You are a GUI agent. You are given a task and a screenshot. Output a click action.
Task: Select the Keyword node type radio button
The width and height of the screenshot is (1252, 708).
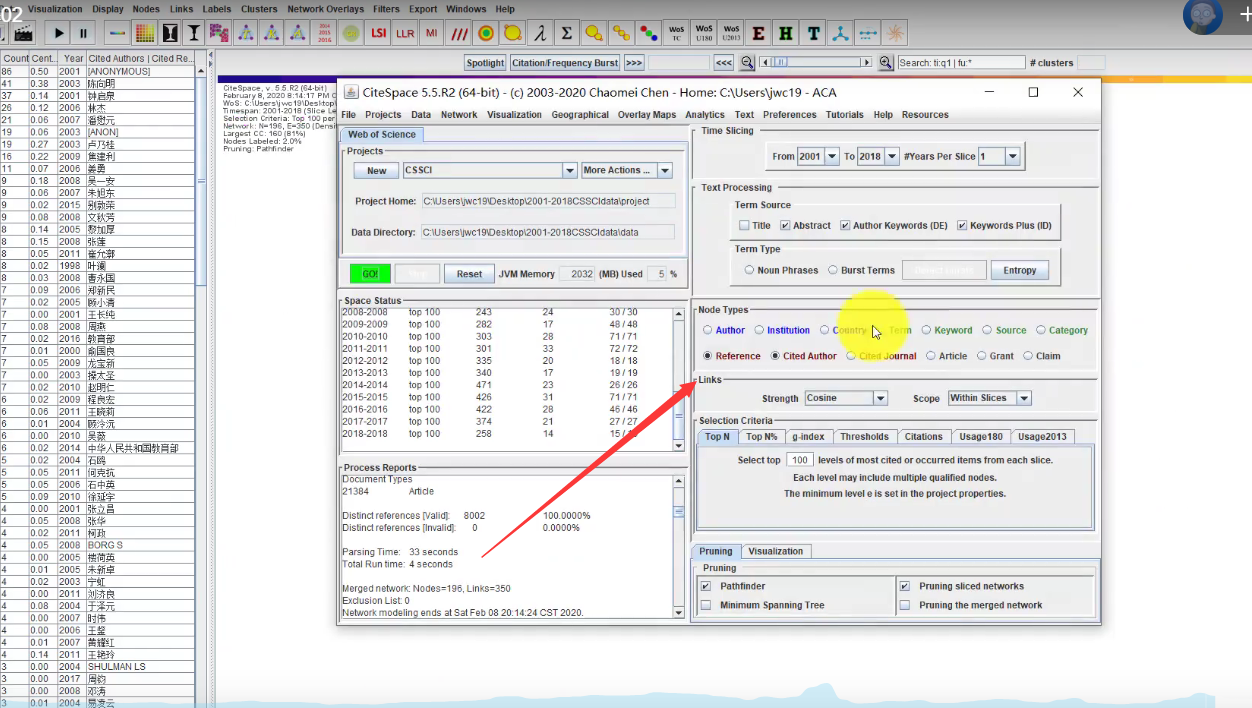pyautogui.click(x=927, y=330)
